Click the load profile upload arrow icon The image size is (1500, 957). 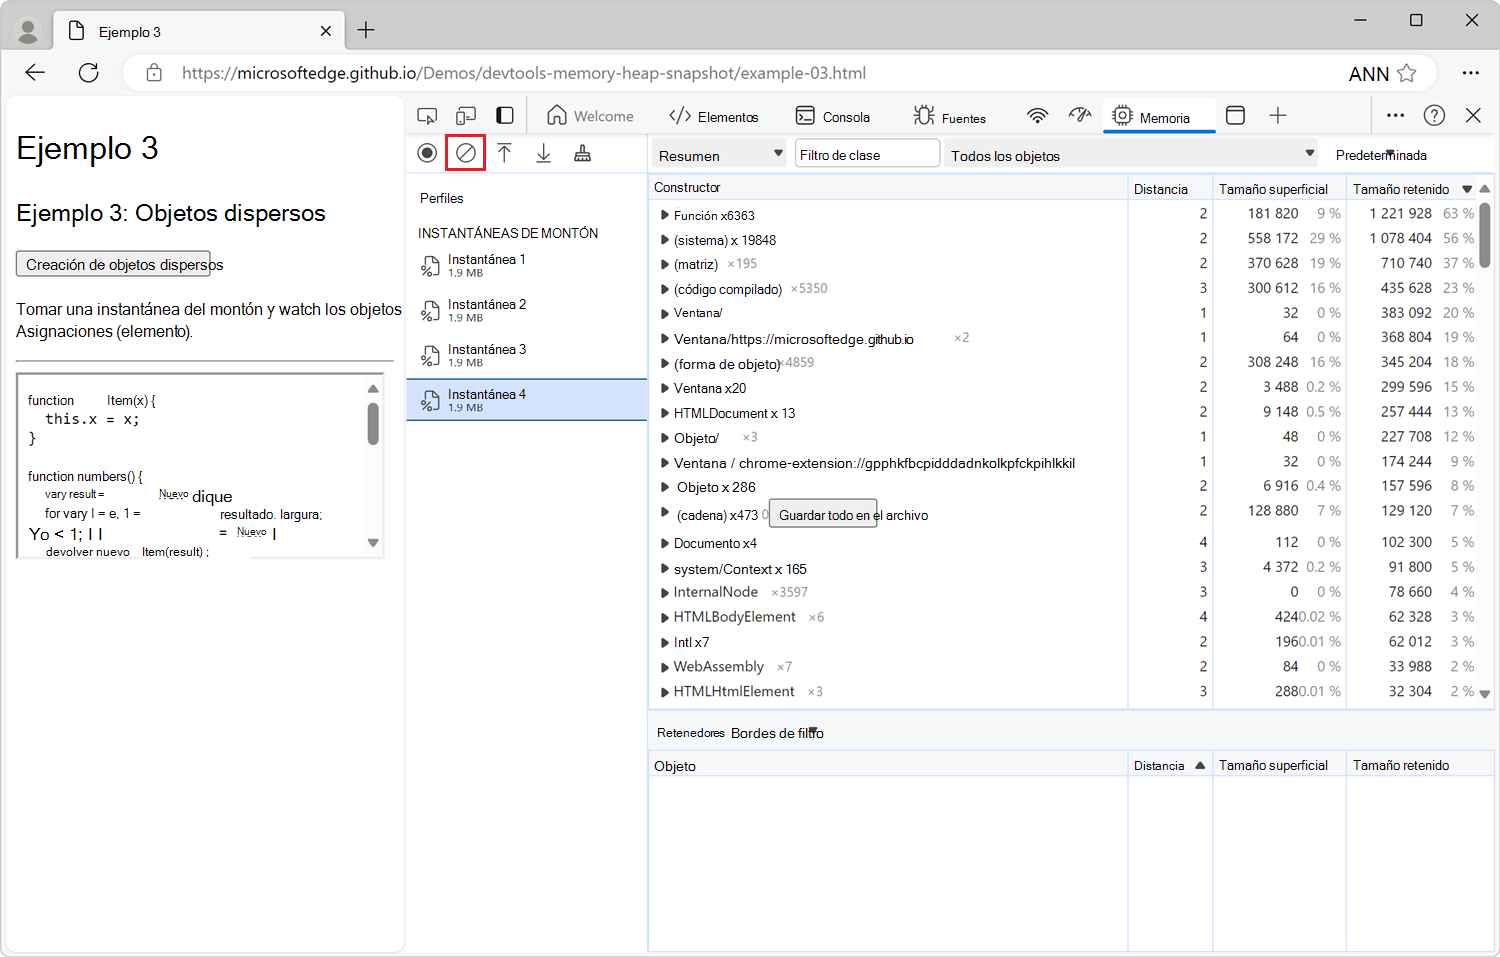pos(505,153)
